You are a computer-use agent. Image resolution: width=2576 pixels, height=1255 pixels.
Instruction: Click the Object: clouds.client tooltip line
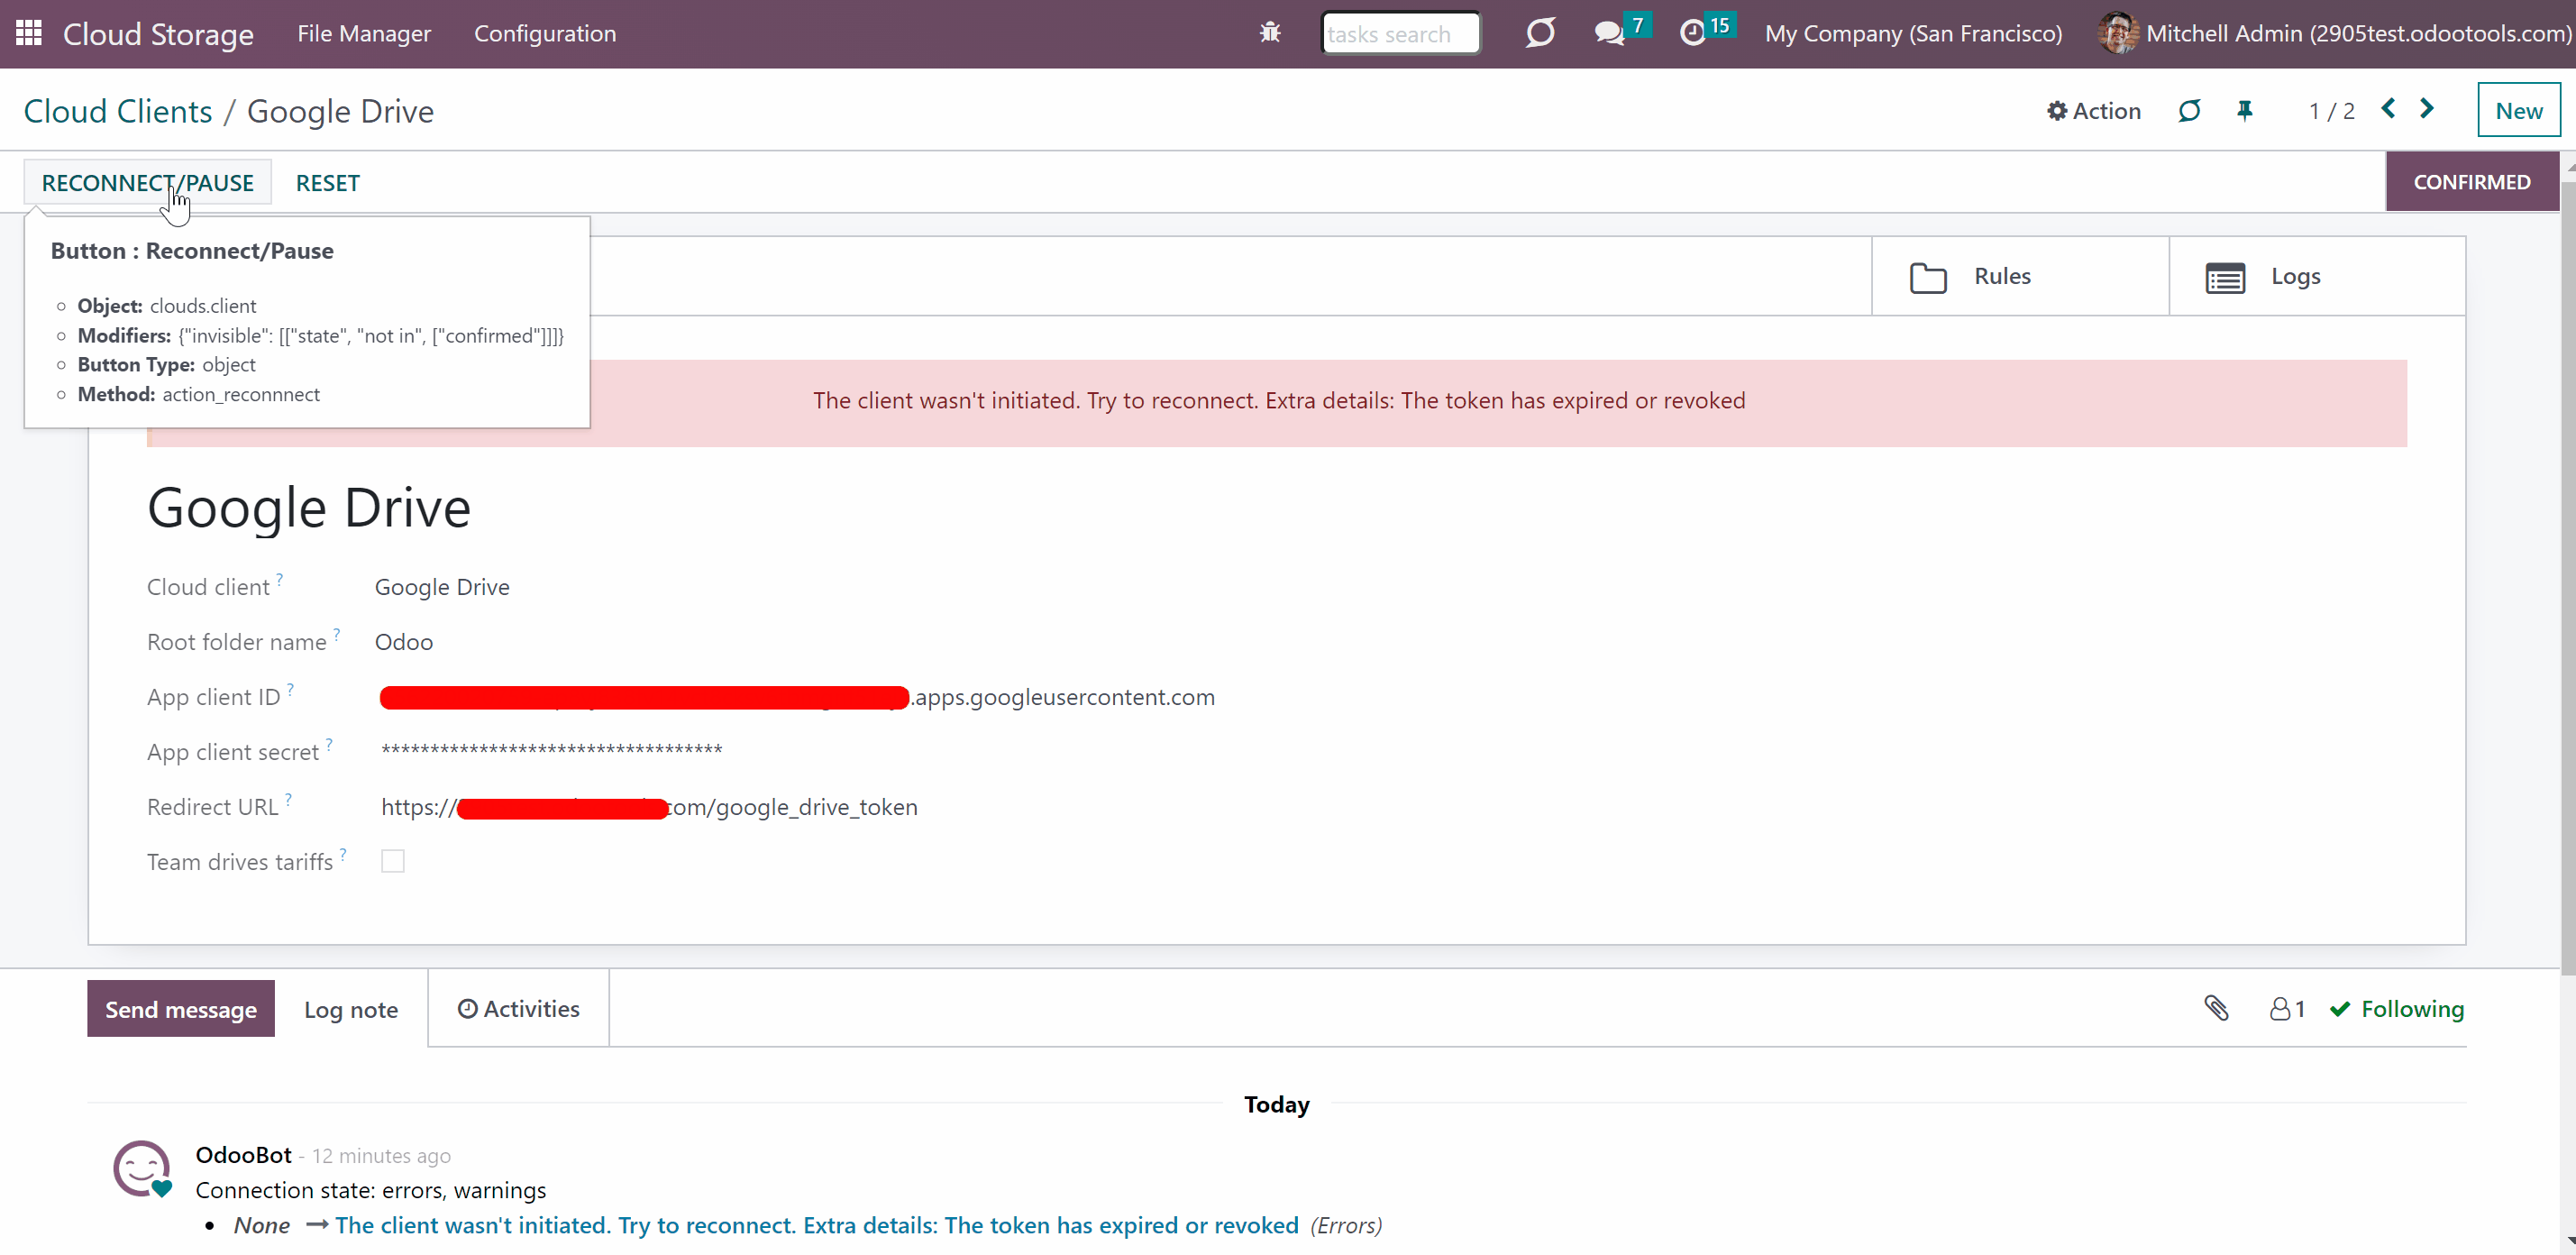tap(167, 306)
